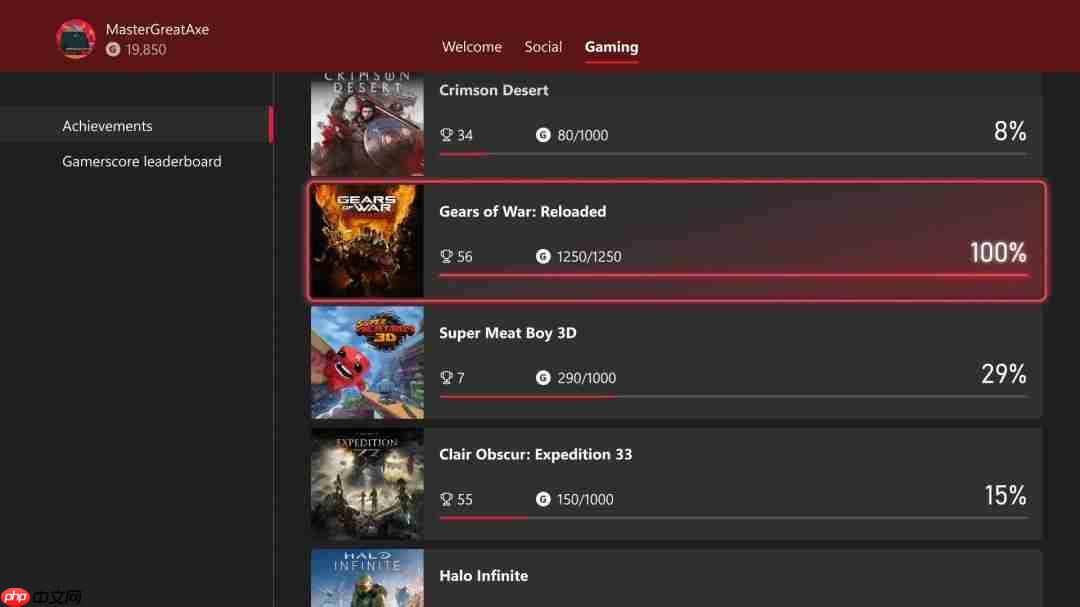This screenshot has height=607, width=1080.
Task: Click the Gears of War: Reloaded progress bar
Action: pyautogui.click(x=734, y=275)
